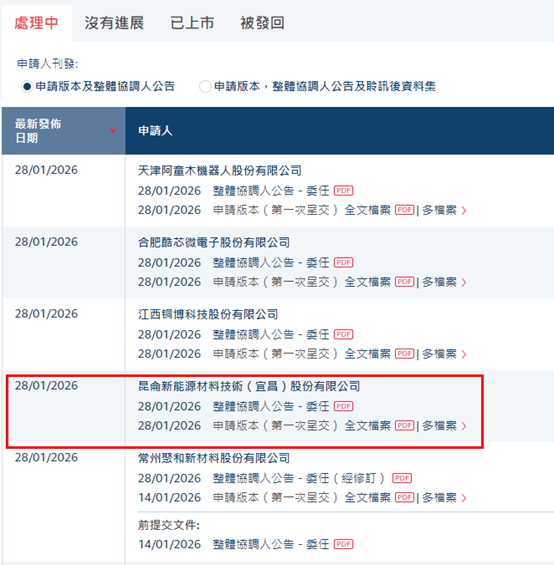Screen dimensions: 554x565
Task: Open 多檔案 link for 合肥酷芯微電子
Action: 439,282
